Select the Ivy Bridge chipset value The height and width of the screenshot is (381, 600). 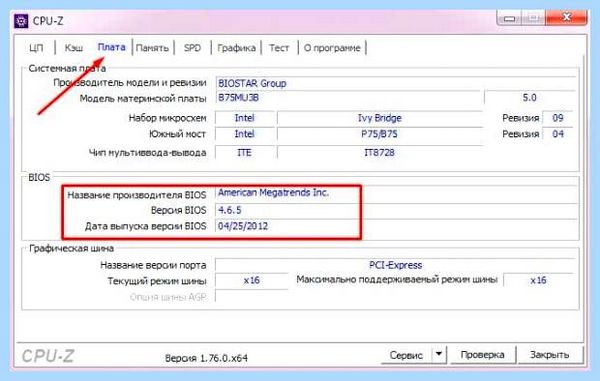tap(380, 118)
